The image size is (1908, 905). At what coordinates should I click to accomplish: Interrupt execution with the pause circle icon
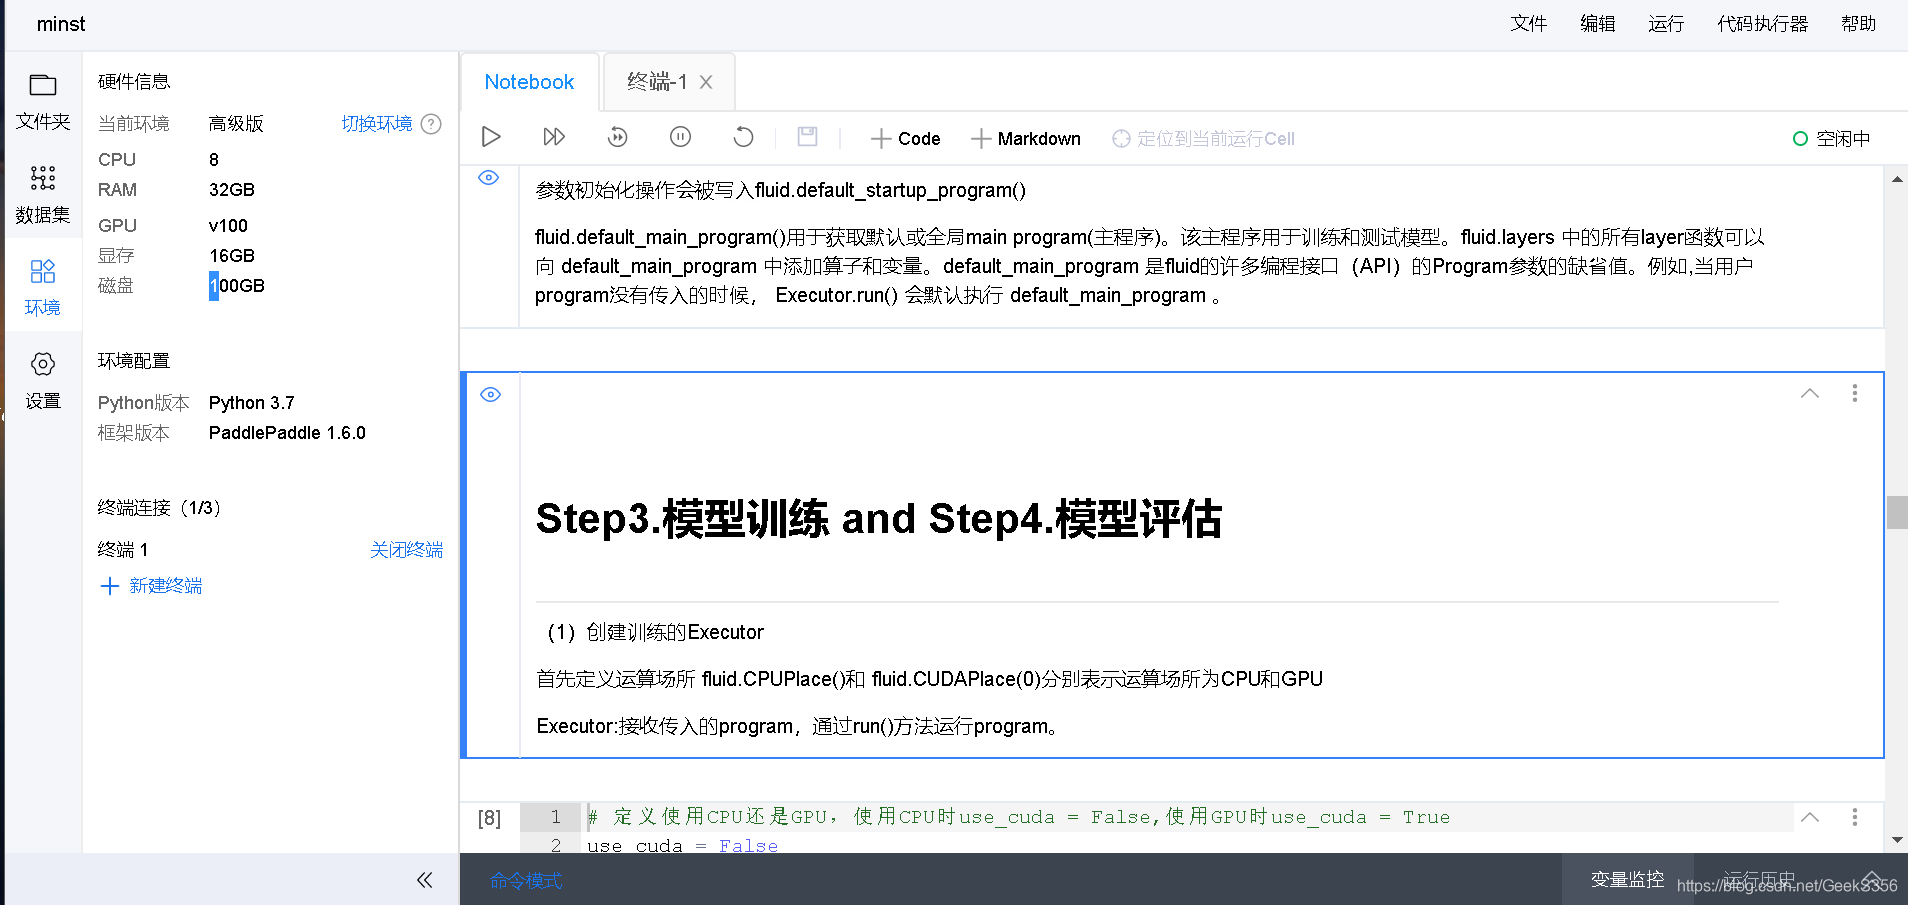(x=680, y=137)
